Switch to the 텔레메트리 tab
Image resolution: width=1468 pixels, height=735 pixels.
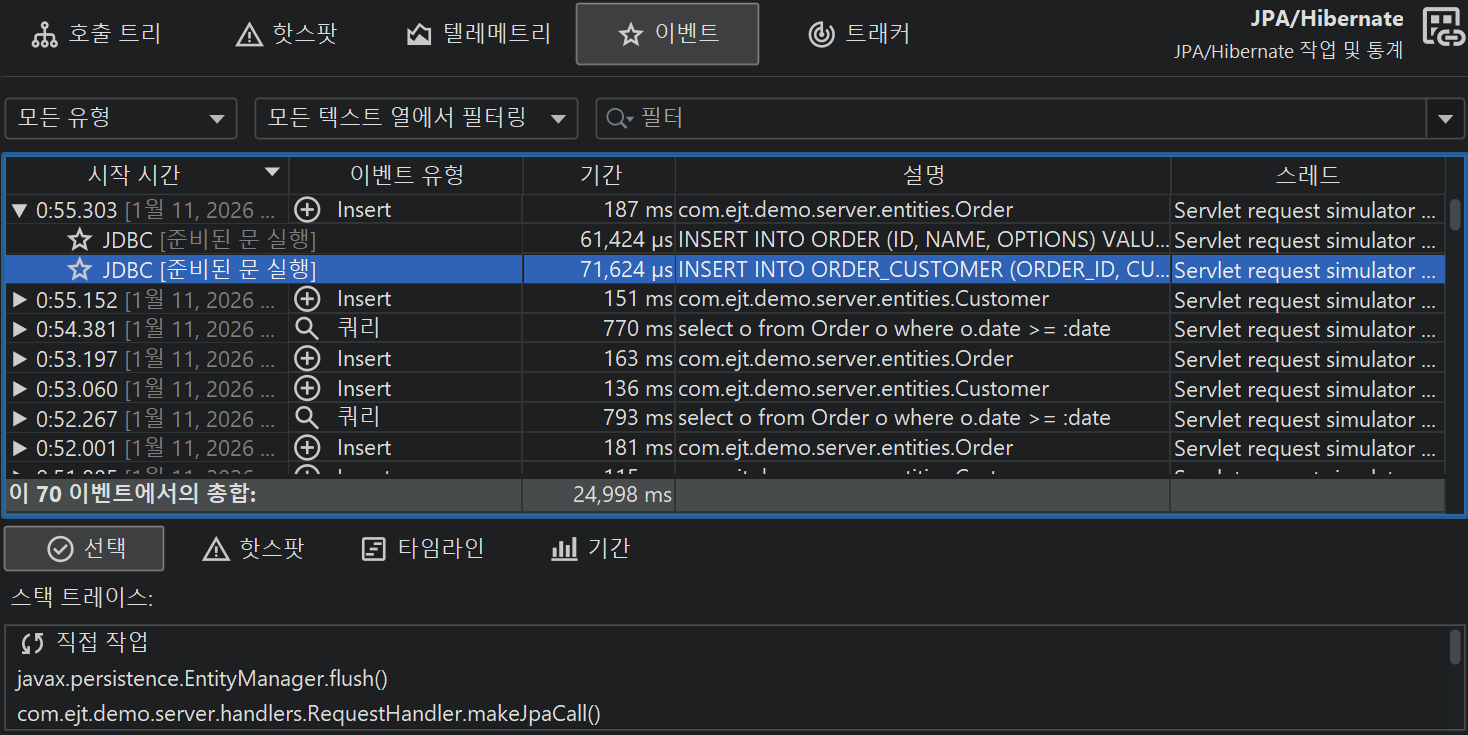point(478,34)
